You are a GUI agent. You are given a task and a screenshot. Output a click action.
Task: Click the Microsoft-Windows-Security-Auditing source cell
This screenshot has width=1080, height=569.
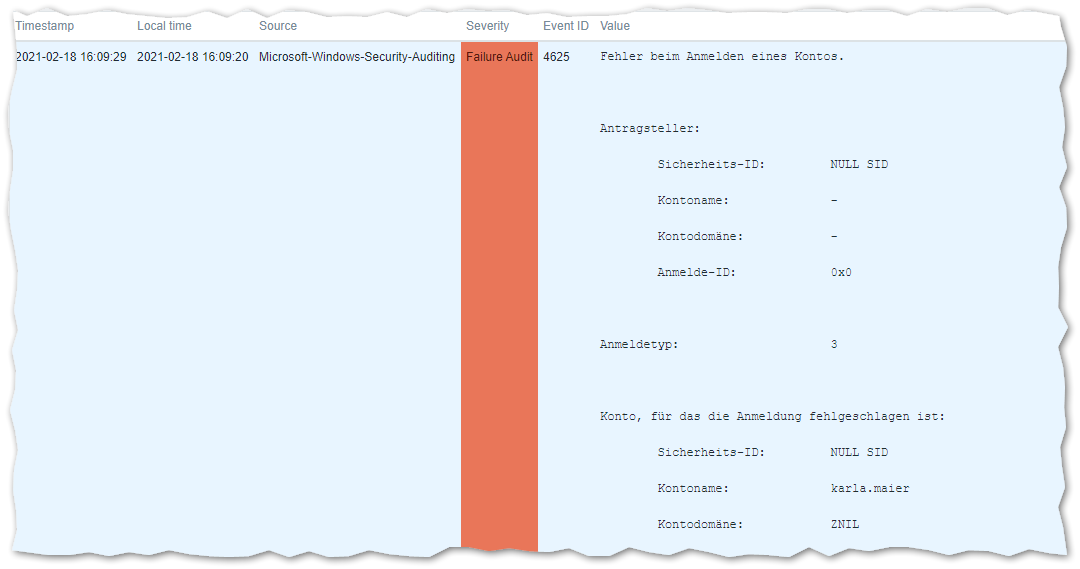pyautogui.click(x=356, y=57)
